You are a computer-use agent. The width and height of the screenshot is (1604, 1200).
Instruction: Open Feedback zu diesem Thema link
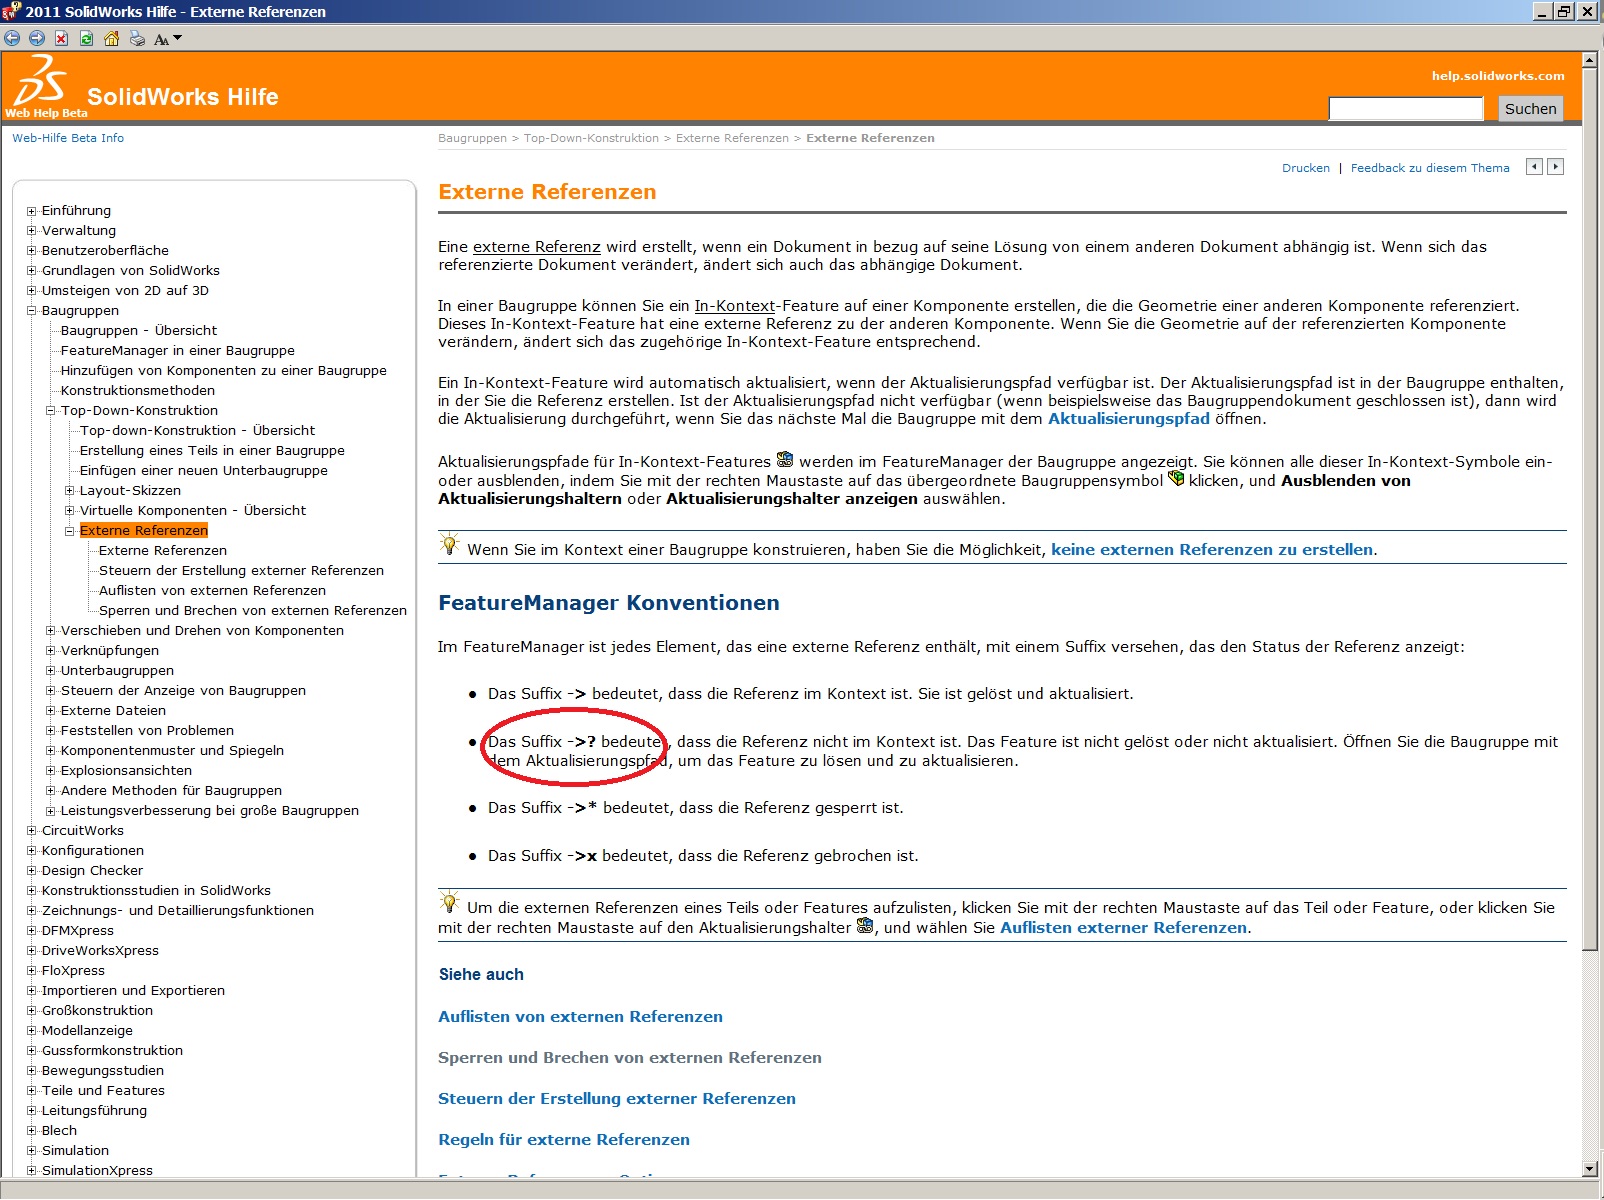[x=1430, y=168]
